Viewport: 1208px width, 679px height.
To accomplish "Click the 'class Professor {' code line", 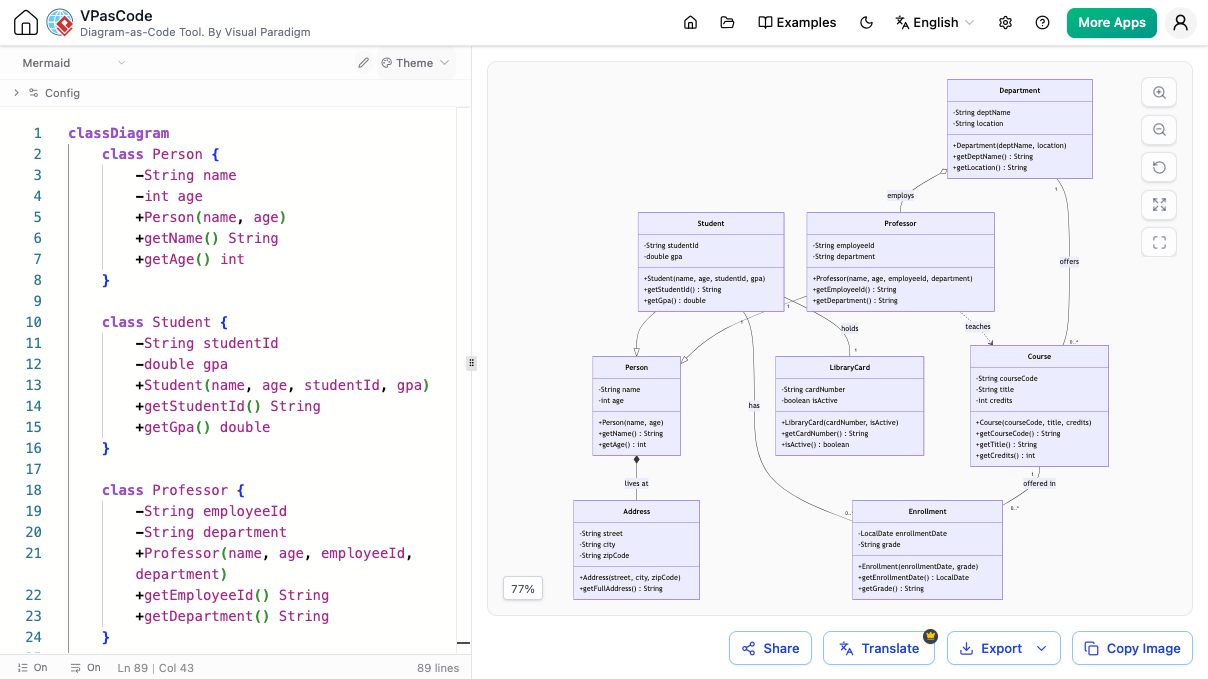I will pyautogui.click(x=173, y=490).
